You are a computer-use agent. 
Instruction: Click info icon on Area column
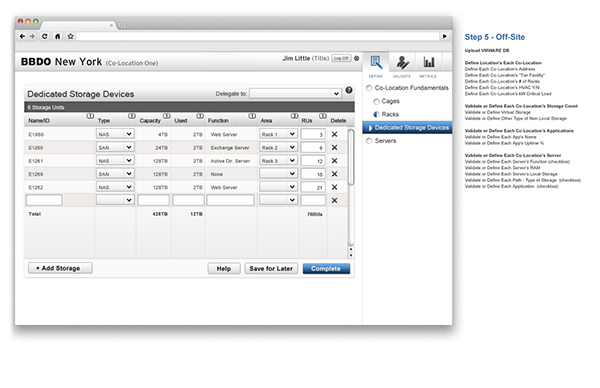pyautogui.click(x=294, y=116)
